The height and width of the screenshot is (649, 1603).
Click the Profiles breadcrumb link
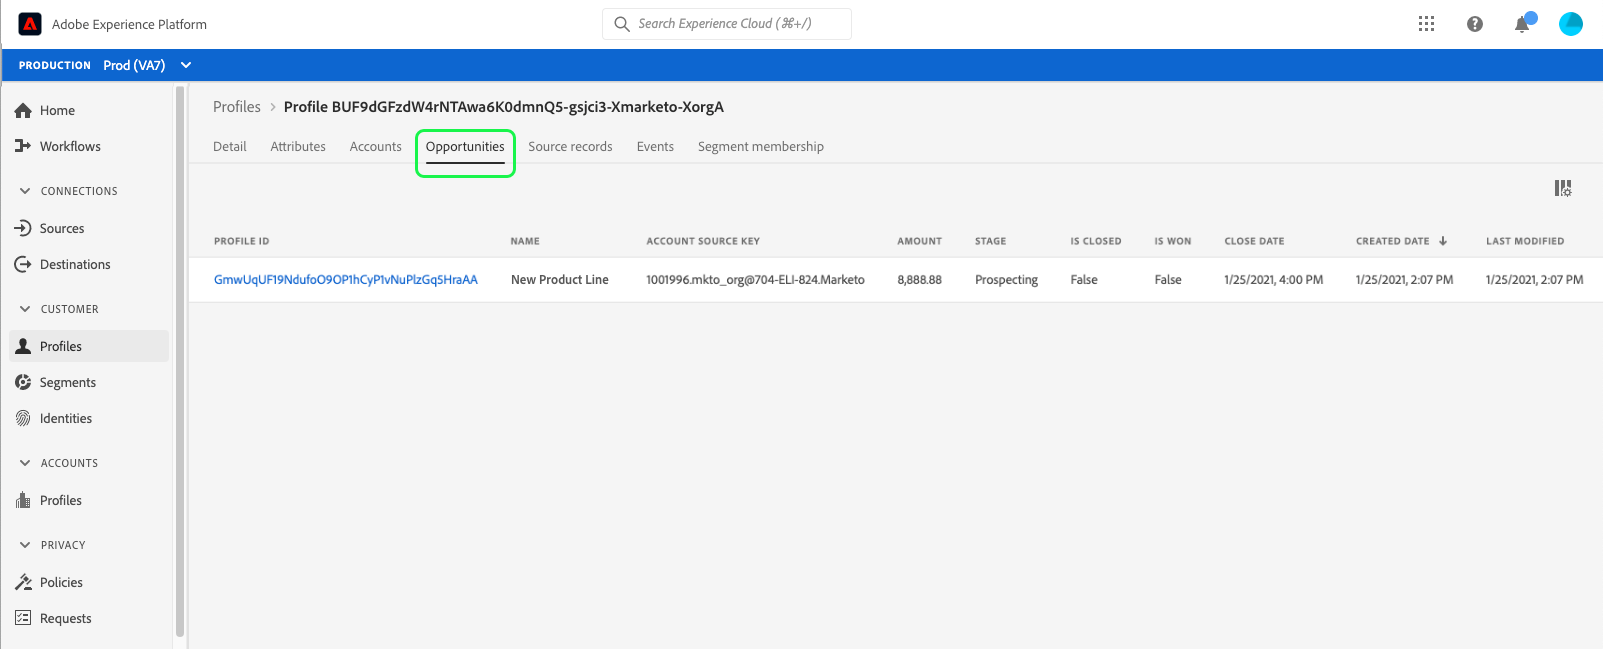click(236, 107)
